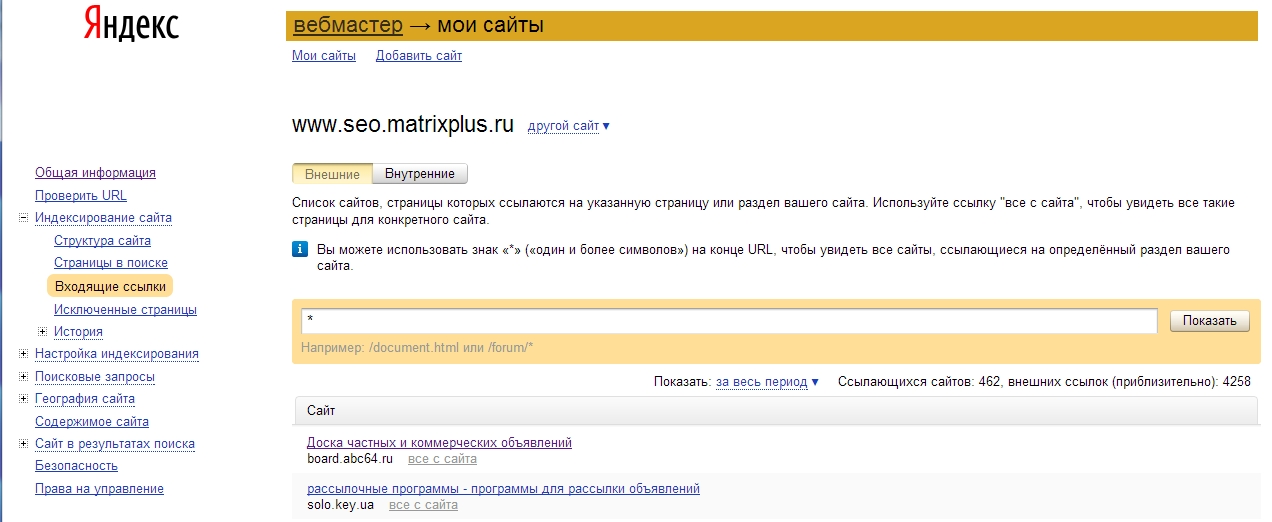Expand География сайта section

[23, 398]
